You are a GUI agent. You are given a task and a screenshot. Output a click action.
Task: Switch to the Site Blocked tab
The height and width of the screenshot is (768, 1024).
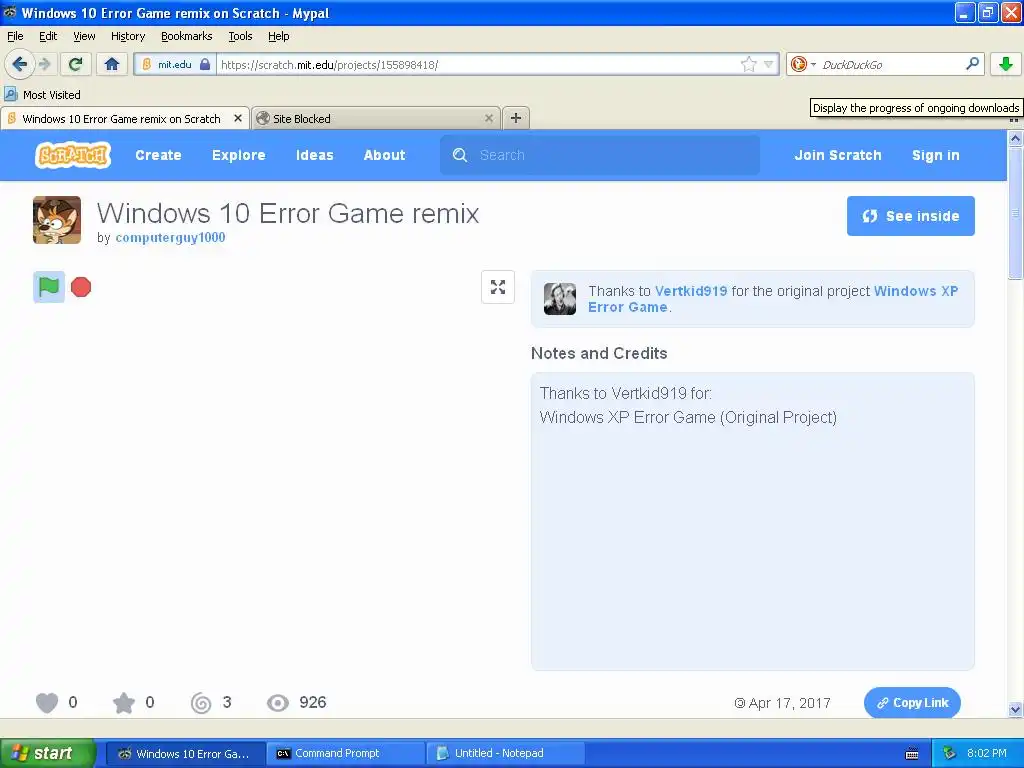[376, 118]
